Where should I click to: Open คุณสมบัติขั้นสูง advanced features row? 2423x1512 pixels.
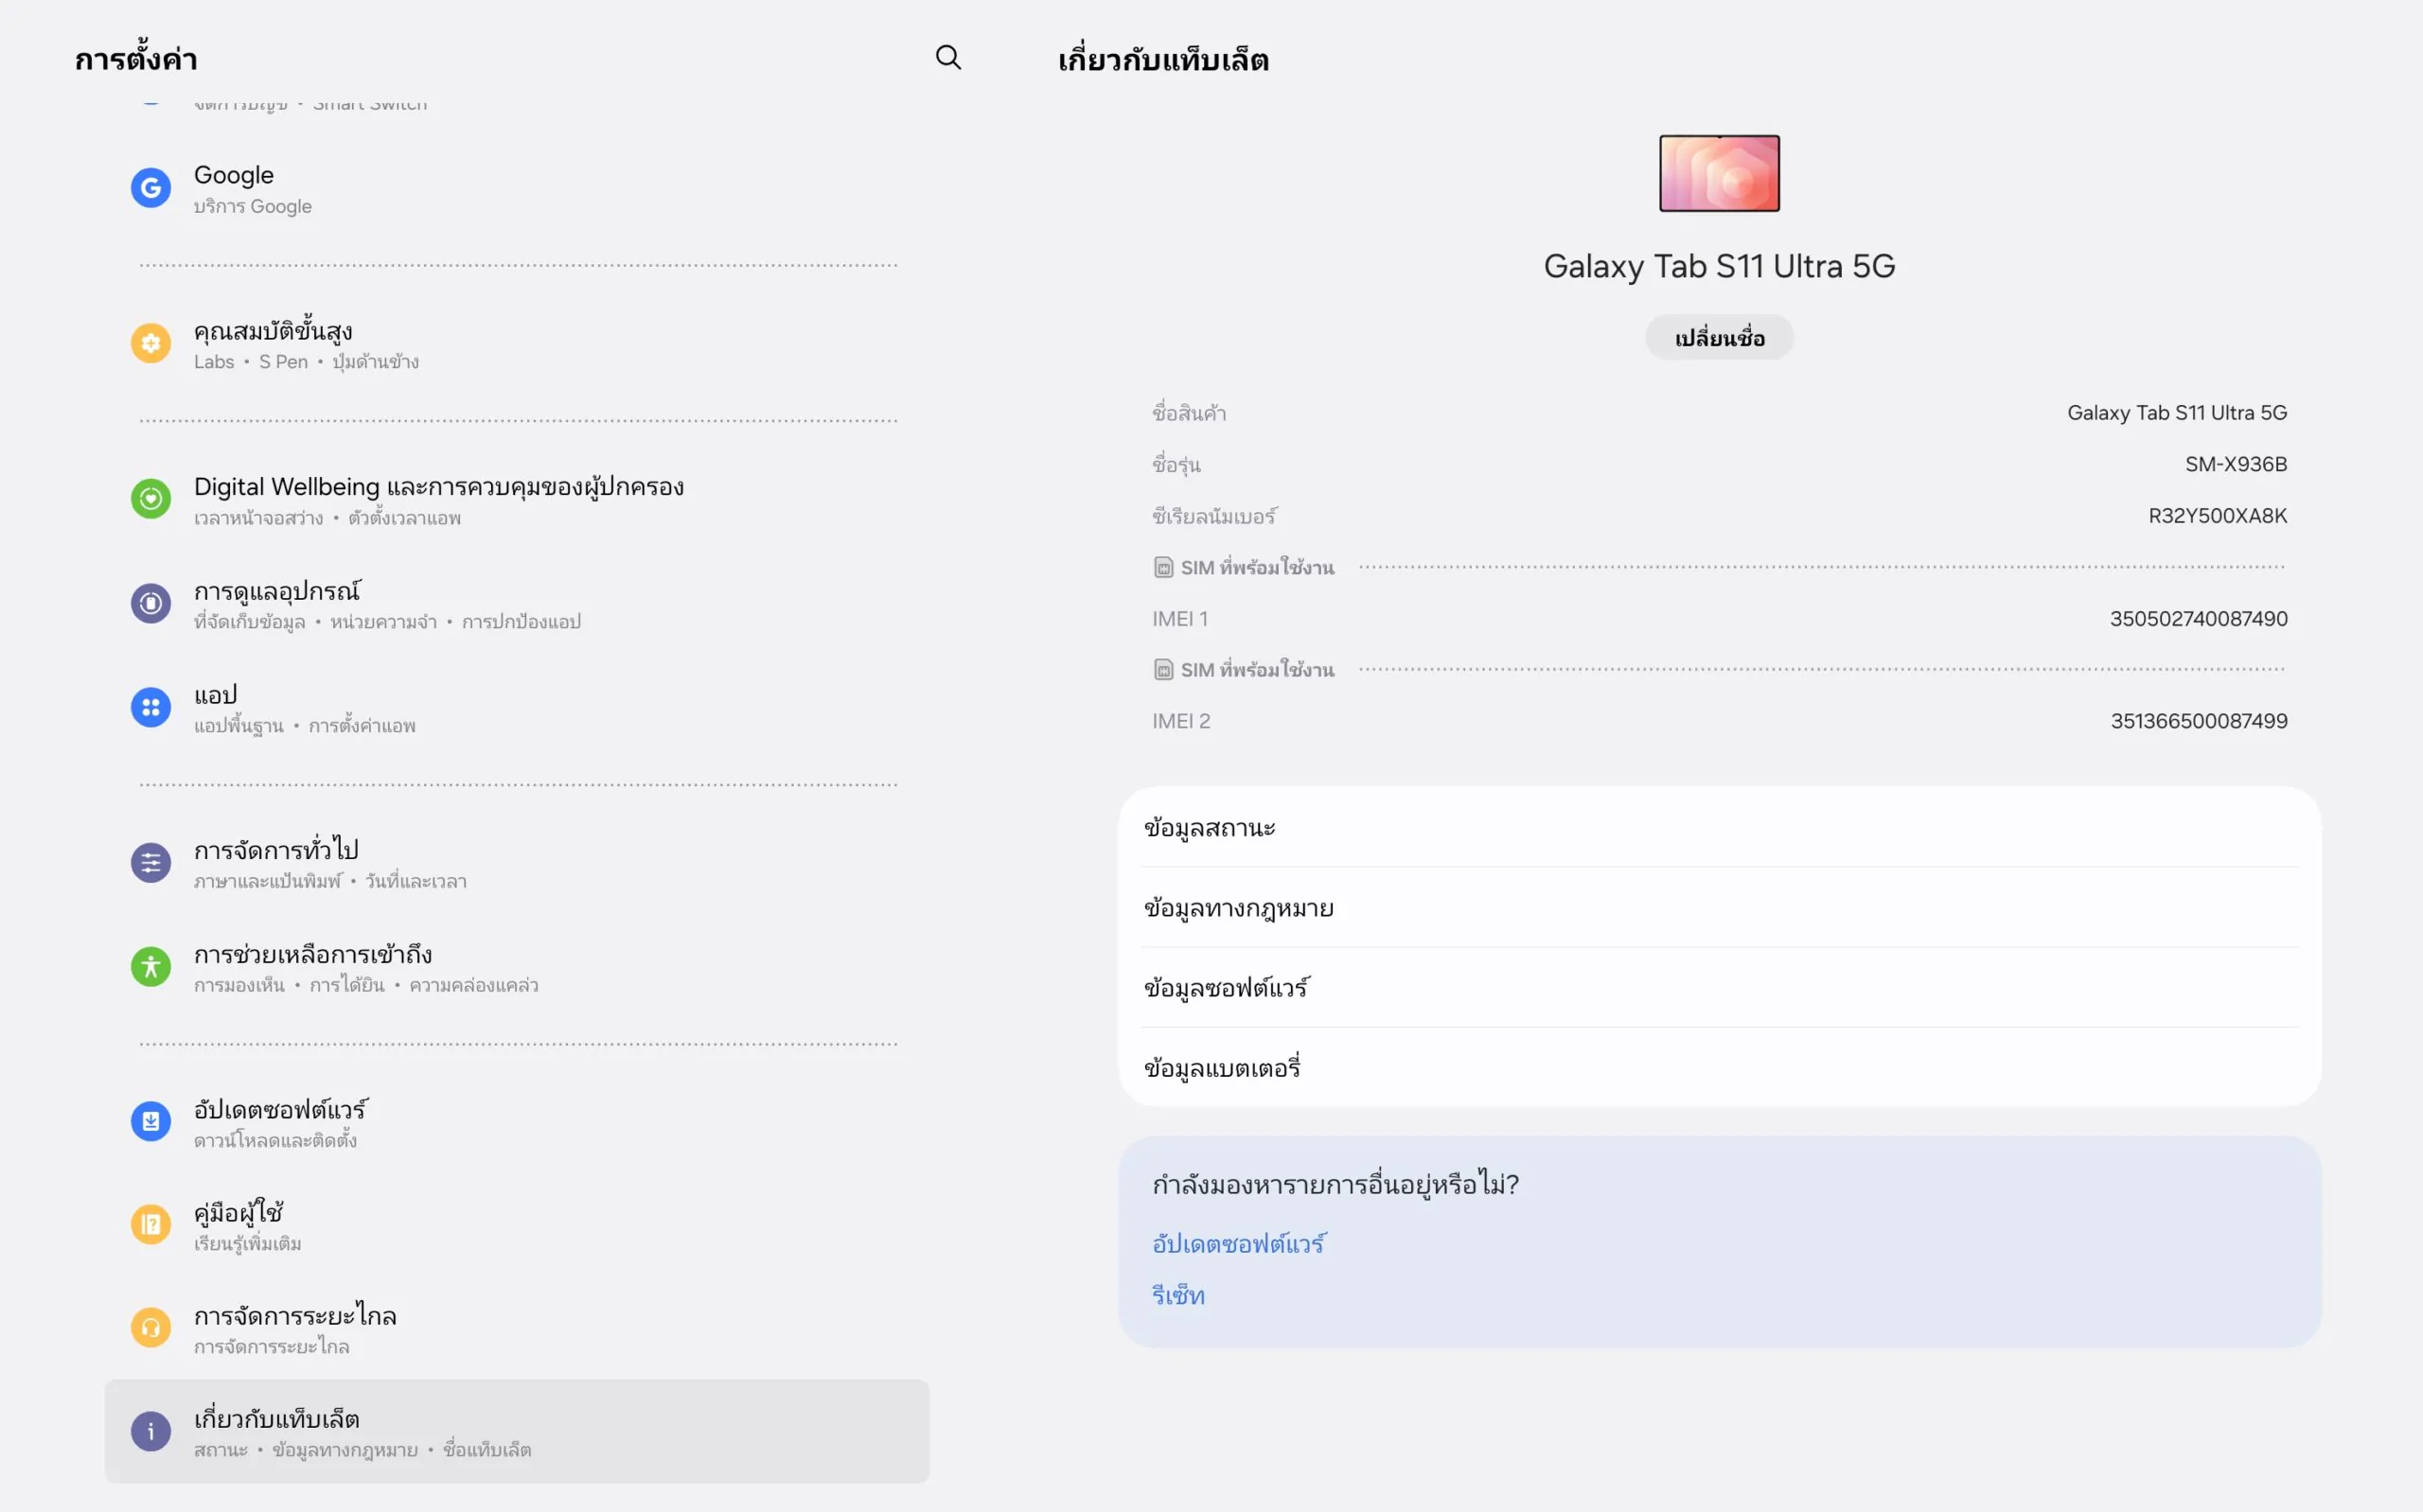[x=517, y=343]
